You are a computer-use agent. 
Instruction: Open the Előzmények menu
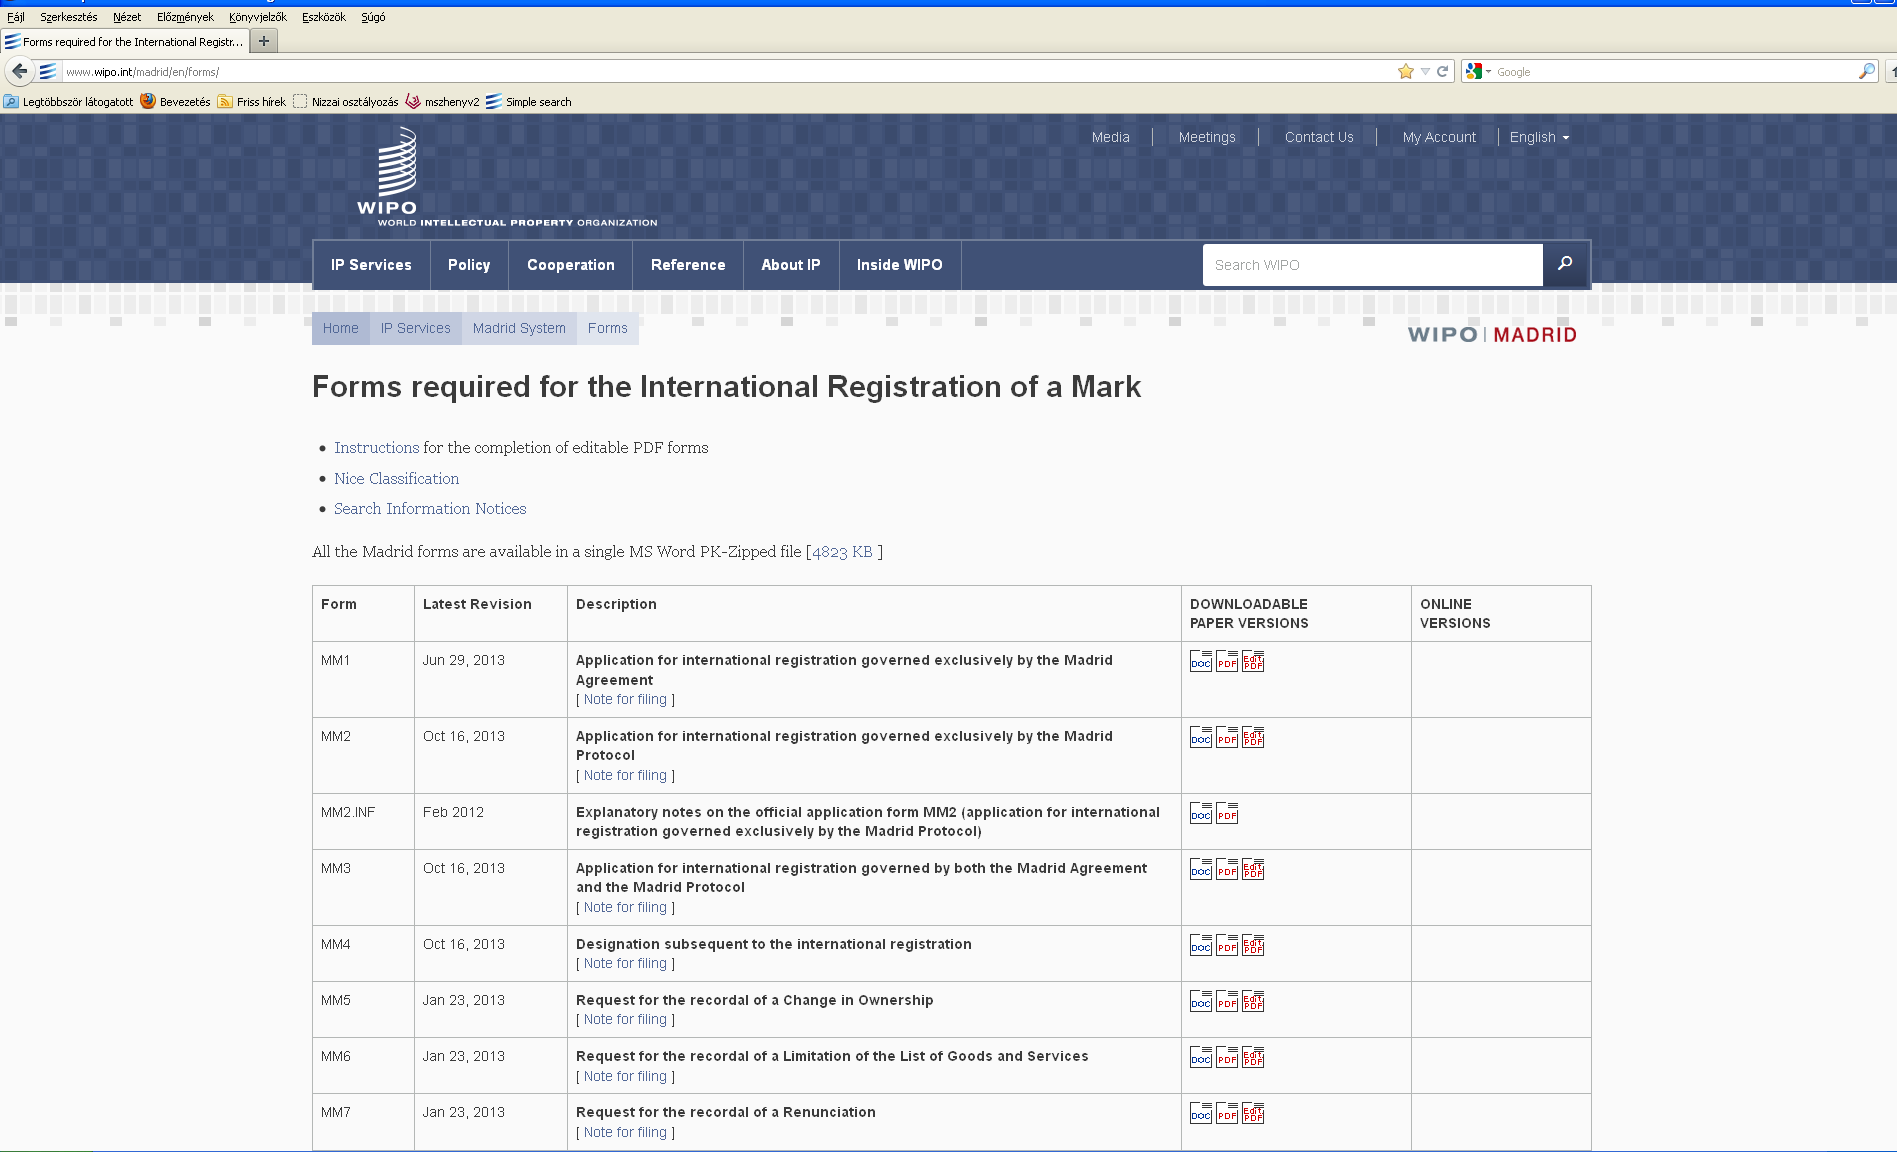tap(185, 17)
